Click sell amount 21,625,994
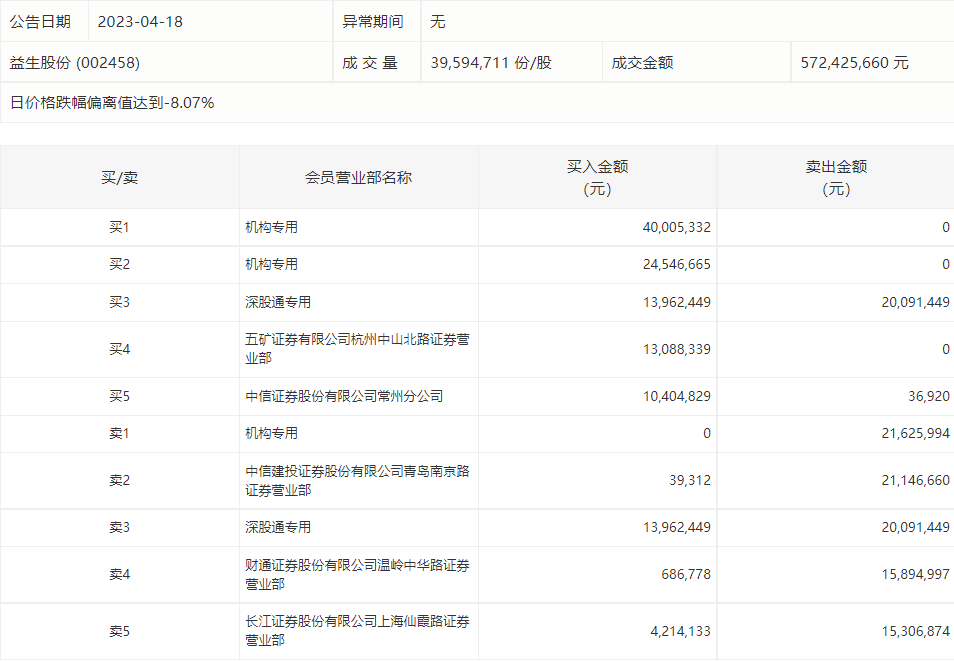 [916, 434]
